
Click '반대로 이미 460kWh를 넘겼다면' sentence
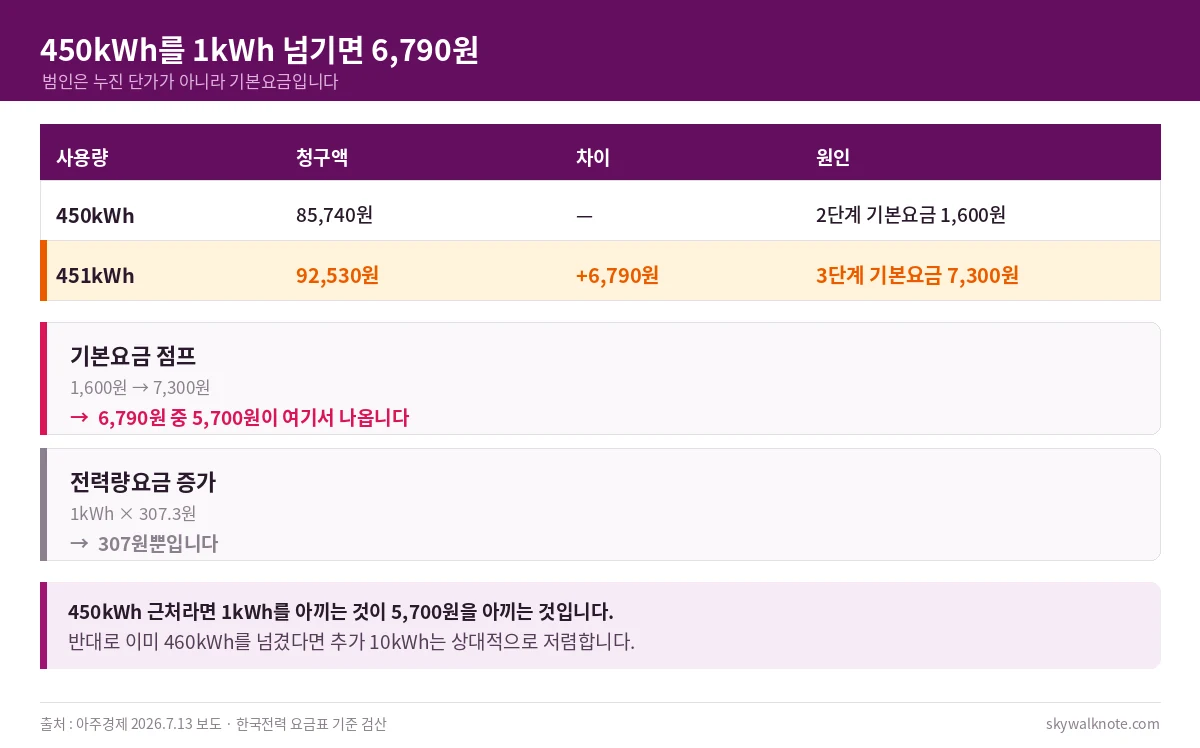tap(351, 641)
